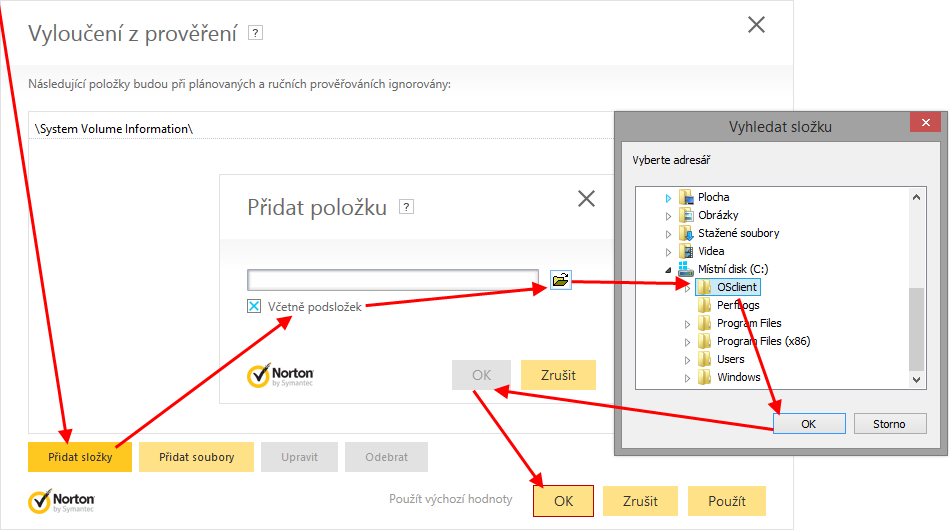The width and height of the screenshot is (951, 530).
Task: Select the Místní disk (C:) drive icon
Action: (x=686, y=269)
